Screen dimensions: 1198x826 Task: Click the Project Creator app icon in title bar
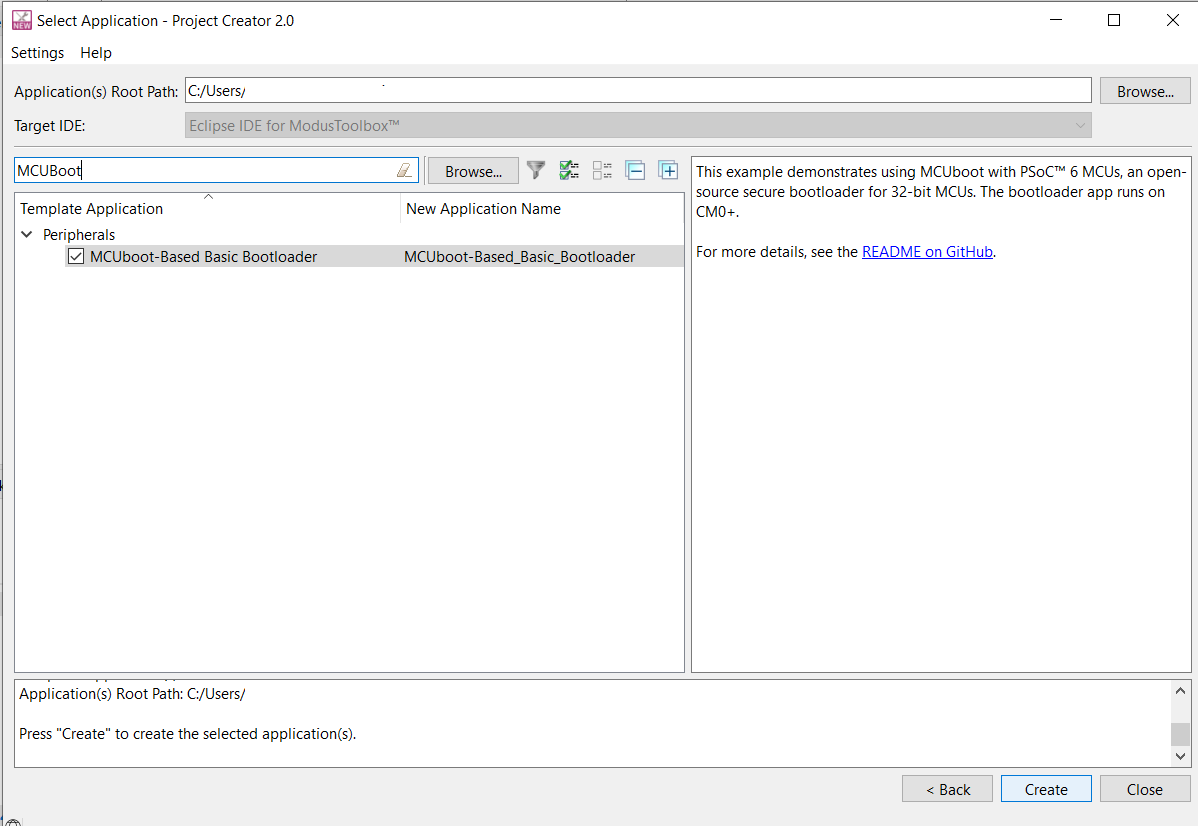tap(21, 21)
